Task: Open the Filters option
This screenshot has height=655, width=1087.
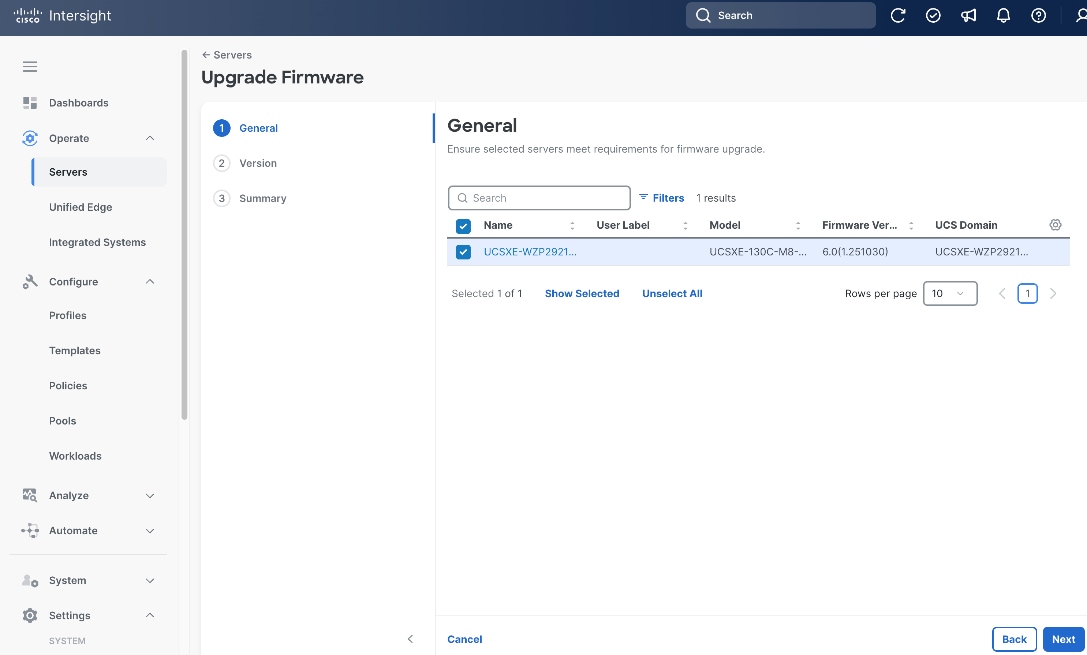Action: (661, 198)
